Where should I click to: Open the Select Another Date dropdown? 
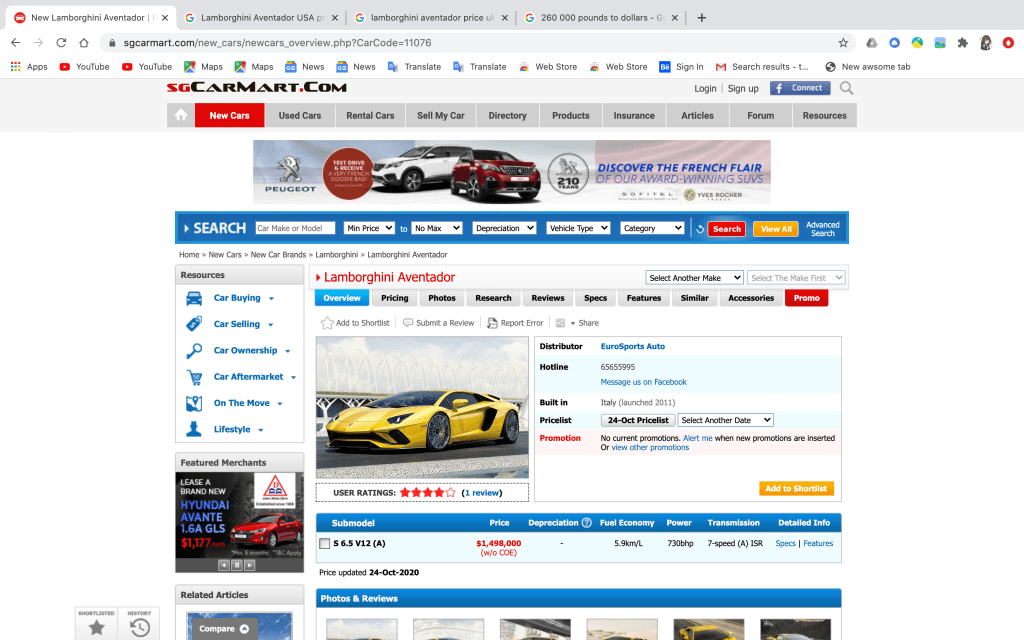coord(725,420)
